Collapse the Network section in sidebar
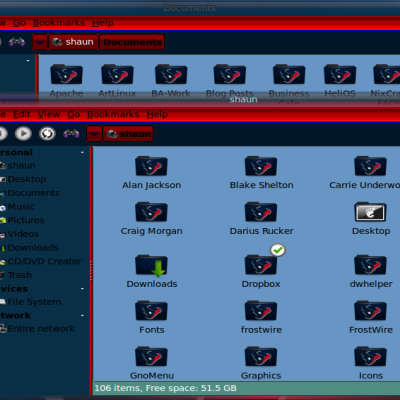The height and width of the screenshot is (400, 400). pos(82,315)
